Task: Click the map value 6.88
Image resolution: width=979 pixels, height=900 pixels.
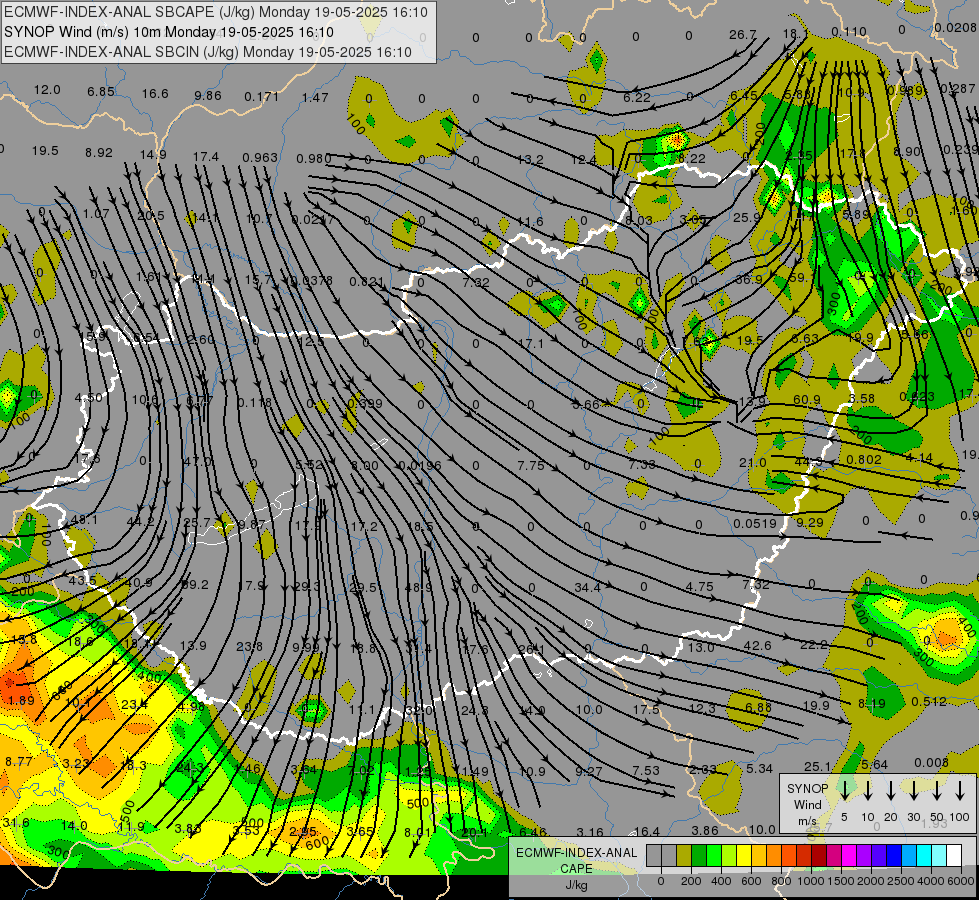Action: coord(759,707)
